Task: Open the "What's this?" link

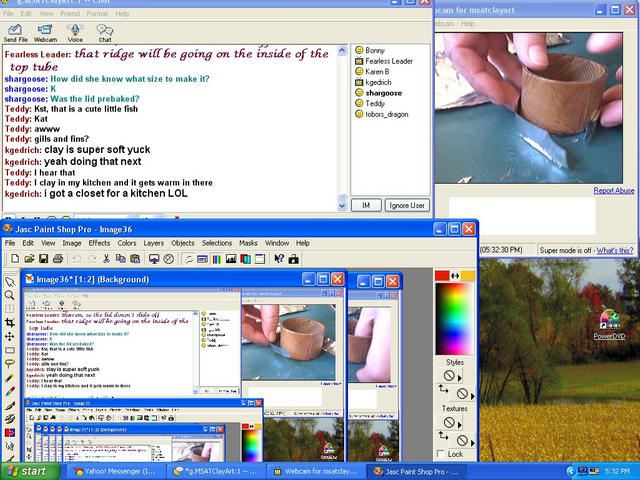Action: click(x=615, y=250)
